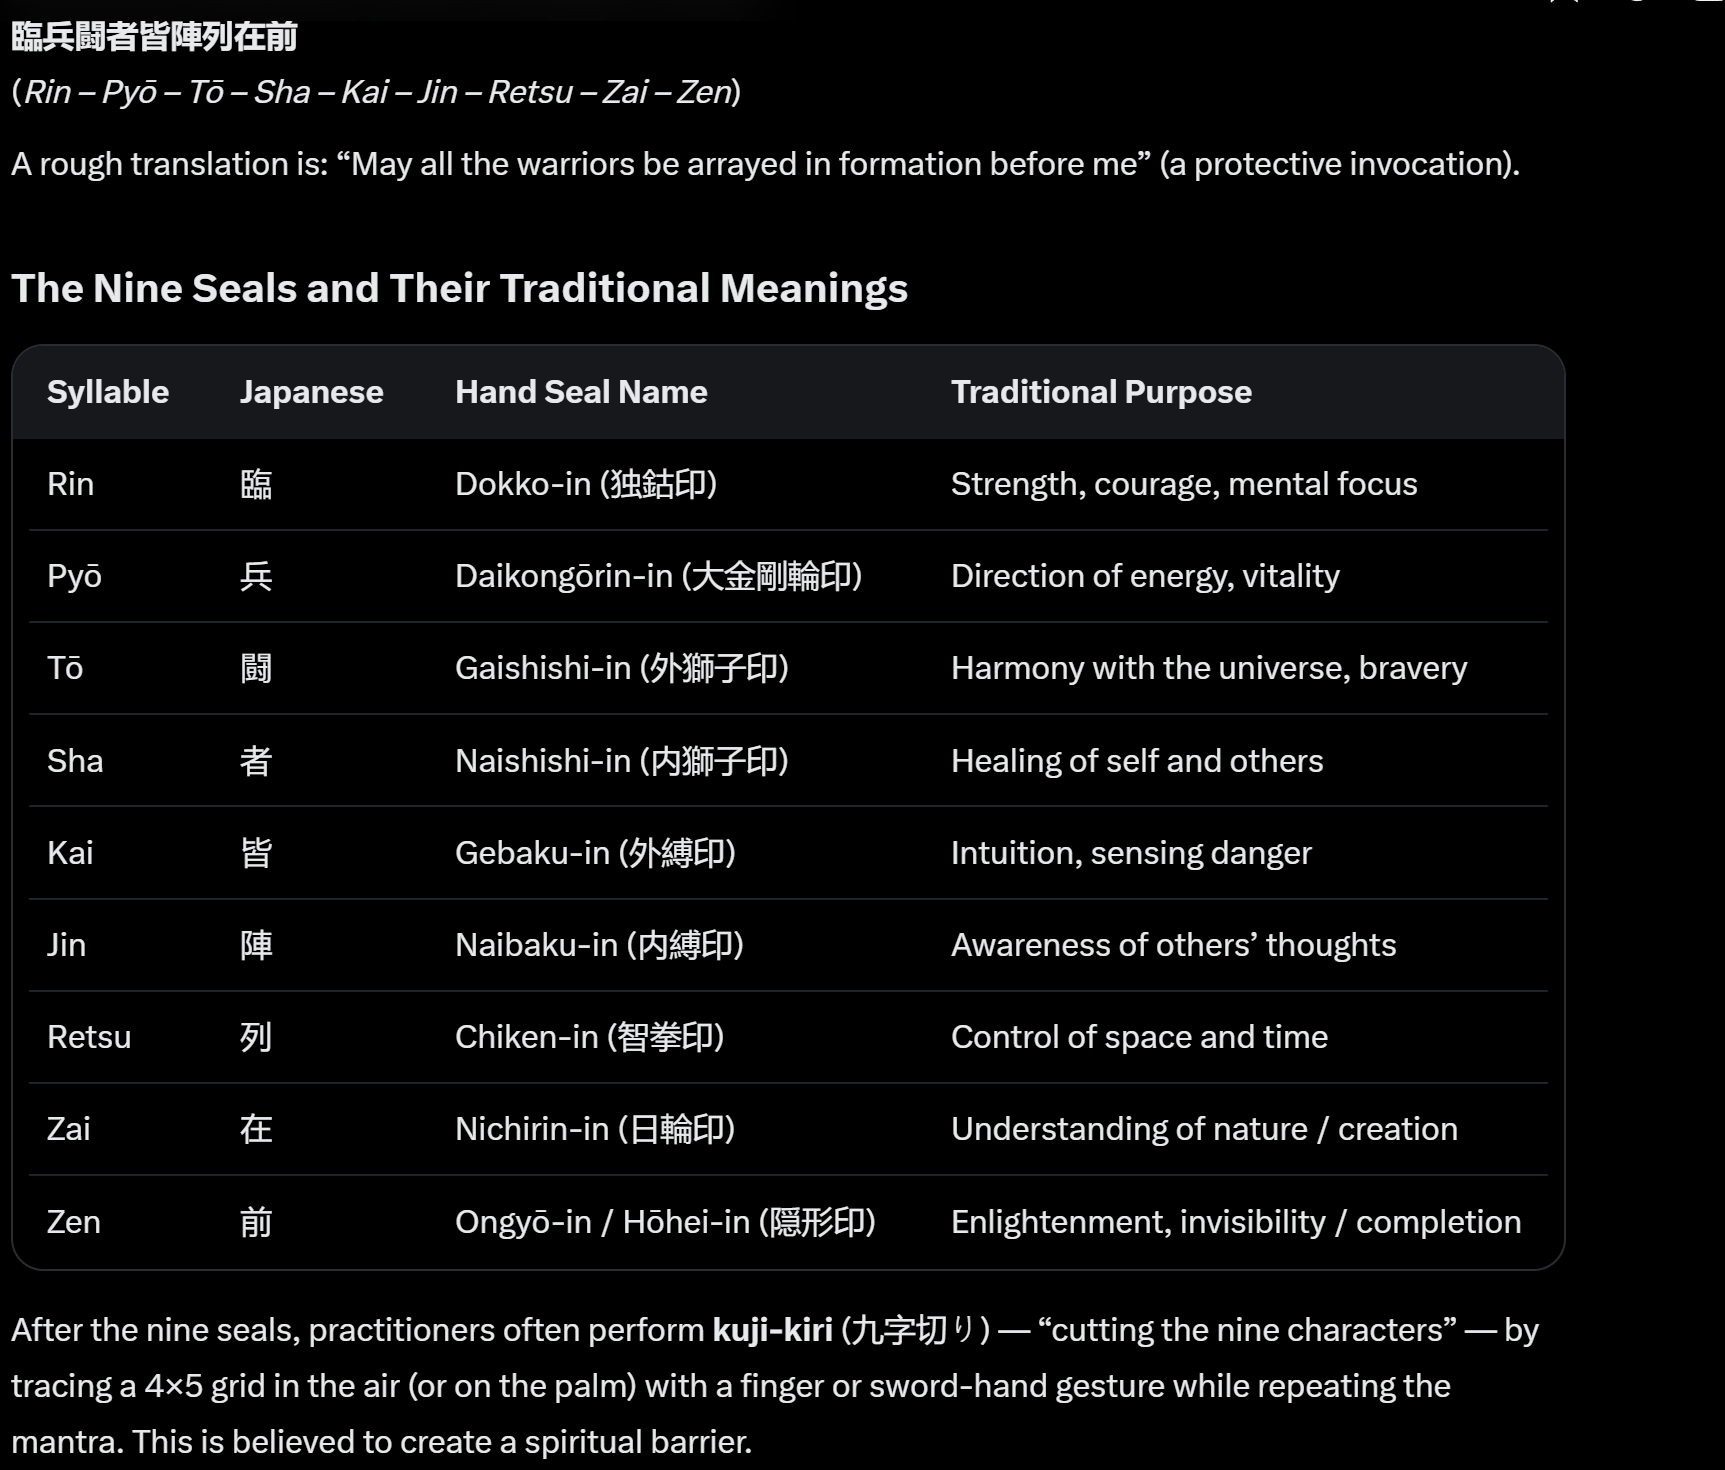The width and height of the screenshot is (1725, 1470).
Task: Click the Nichirin-in cell in Zai row
Action: pos(595,1129)
